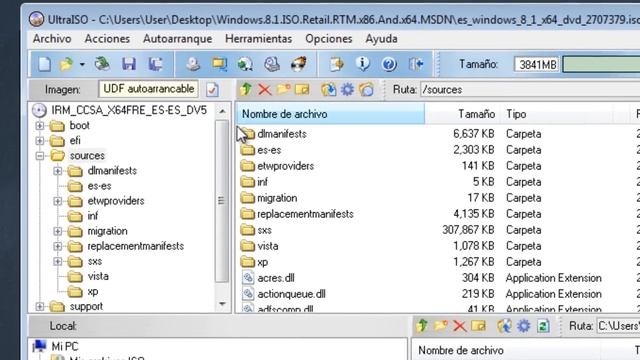Click the image properties check icon
This screenshot has height=360, width=640.
click(x=212, y=89)
